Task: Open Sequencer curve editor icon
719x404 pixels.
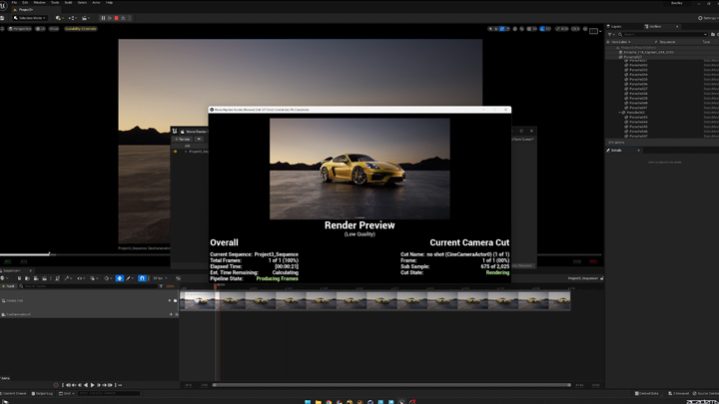Action: [178, 278]
